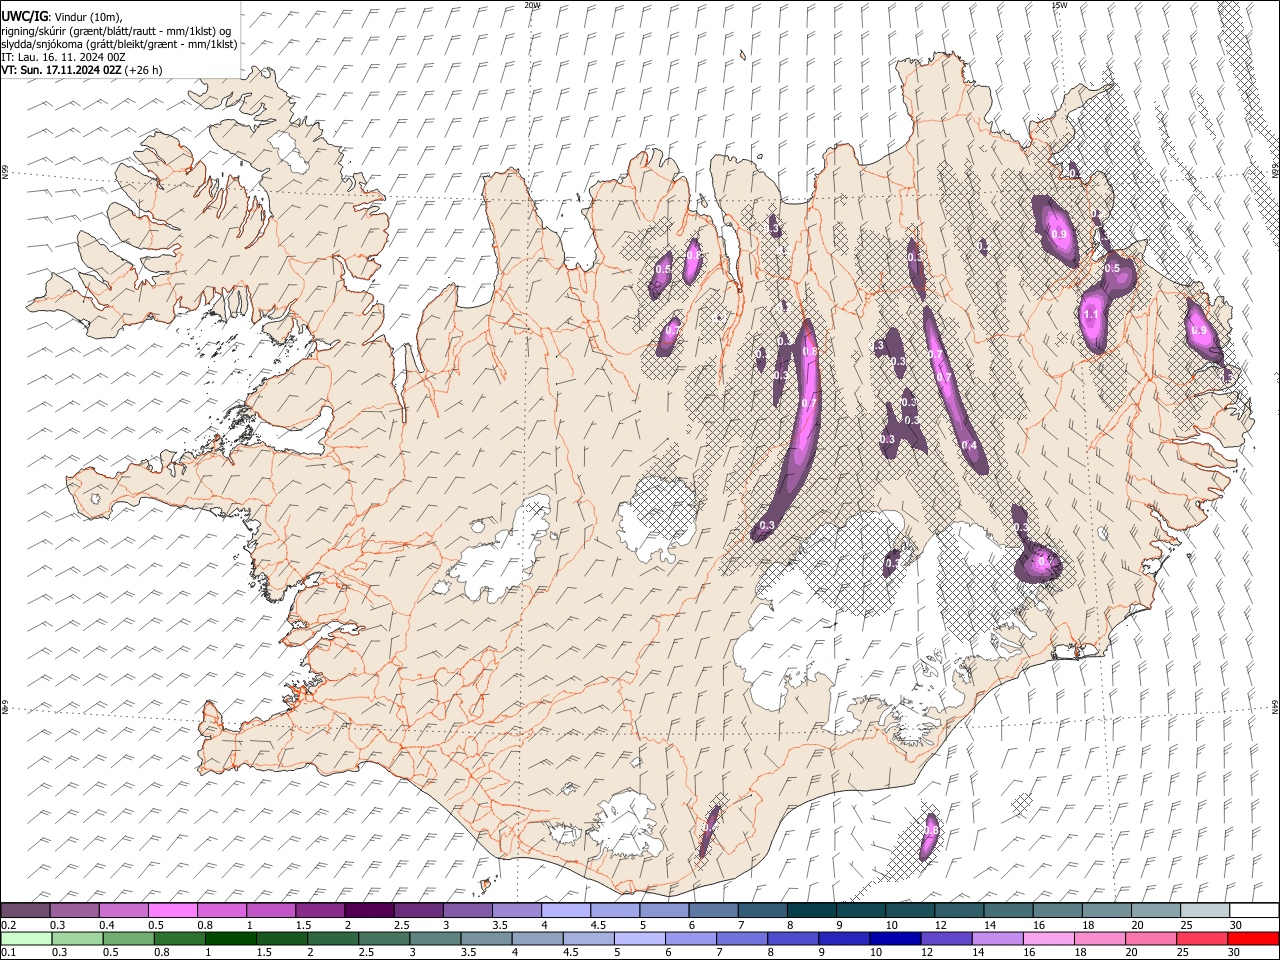Viewport: 1280px width, 960px height.
Task: Click the bright pink 0.5 swatch in the upper snow scale
Action: coord(172,910)
